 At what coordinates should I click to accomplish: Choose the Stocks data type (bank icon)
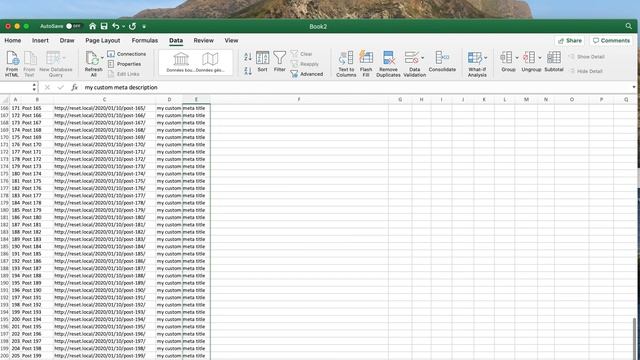point(180,62)
